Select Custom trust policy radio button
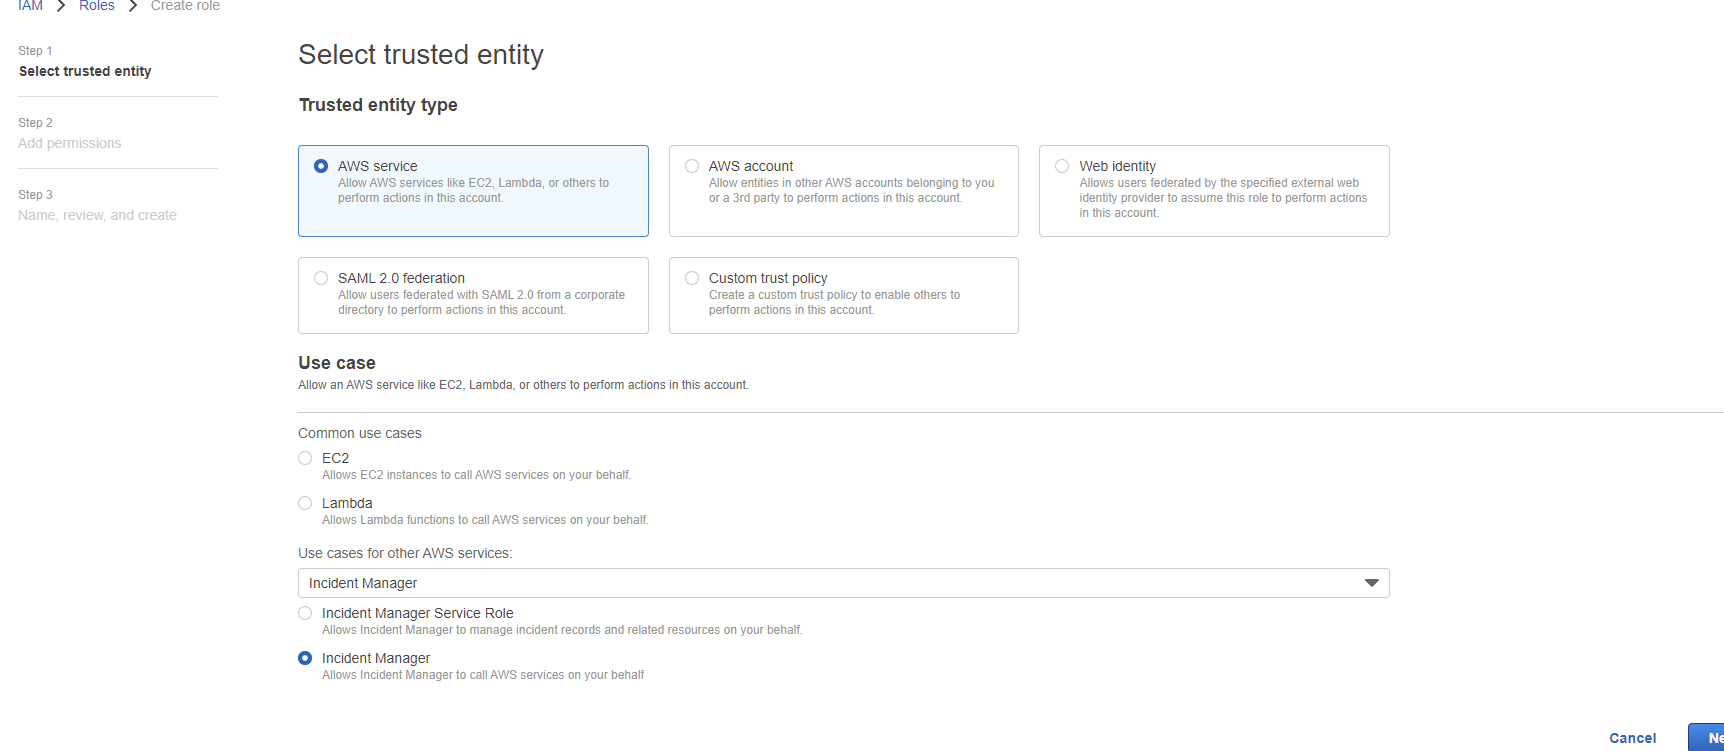This screenshot has height=751, width=1724. point(692,278)
